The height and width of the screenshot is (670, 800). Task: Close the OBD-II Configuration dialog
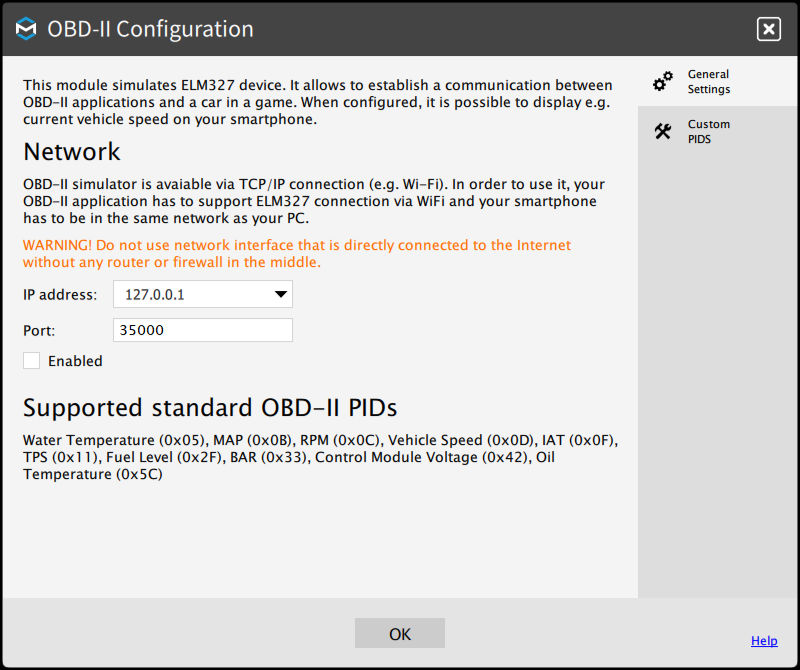click(768, 29)
